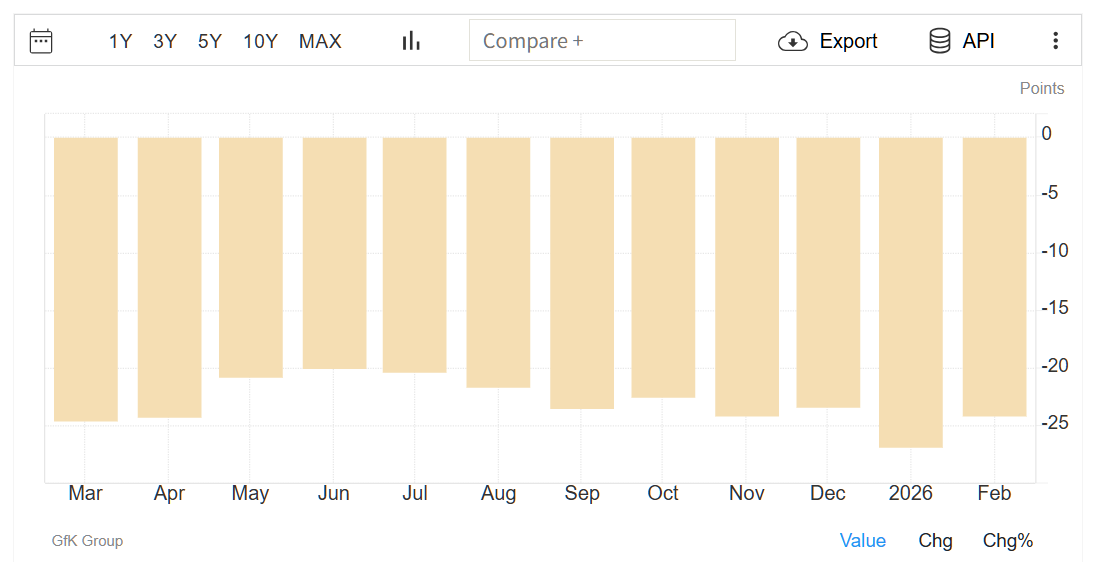This screenshot has width=1097, height=562.
Task: Click the Export text label
Action: pos(848,41)
